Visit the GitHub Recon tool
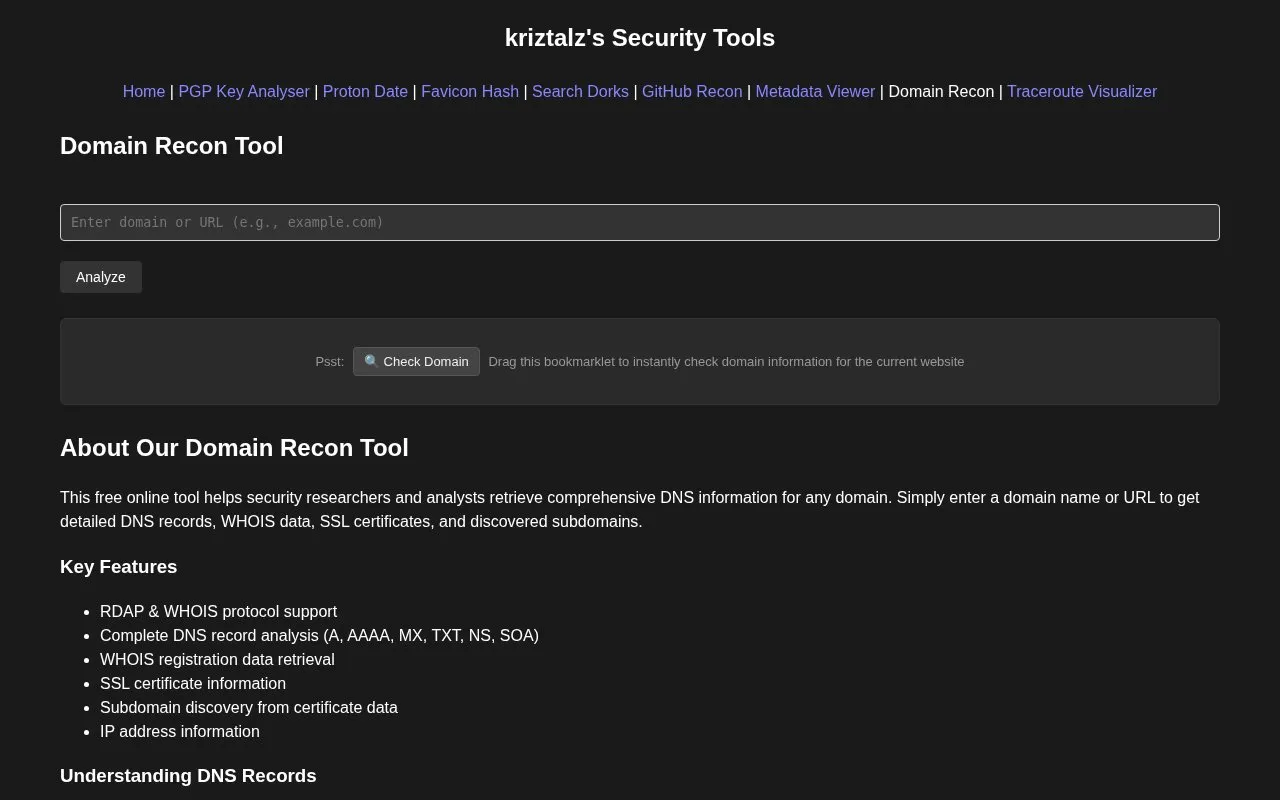1280x800 pixels. [x=692, y=91]
